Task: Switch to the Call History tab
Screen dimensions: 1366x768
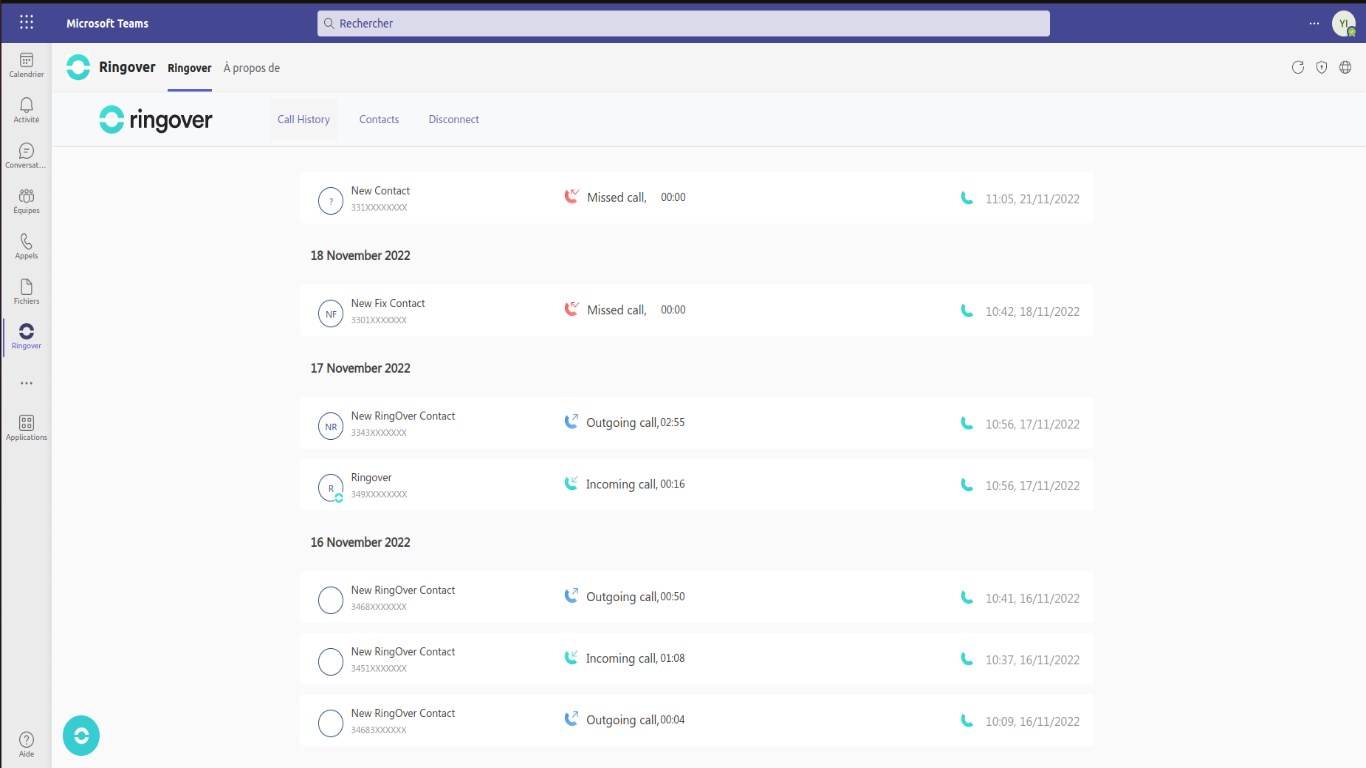Action: (303, 119)
